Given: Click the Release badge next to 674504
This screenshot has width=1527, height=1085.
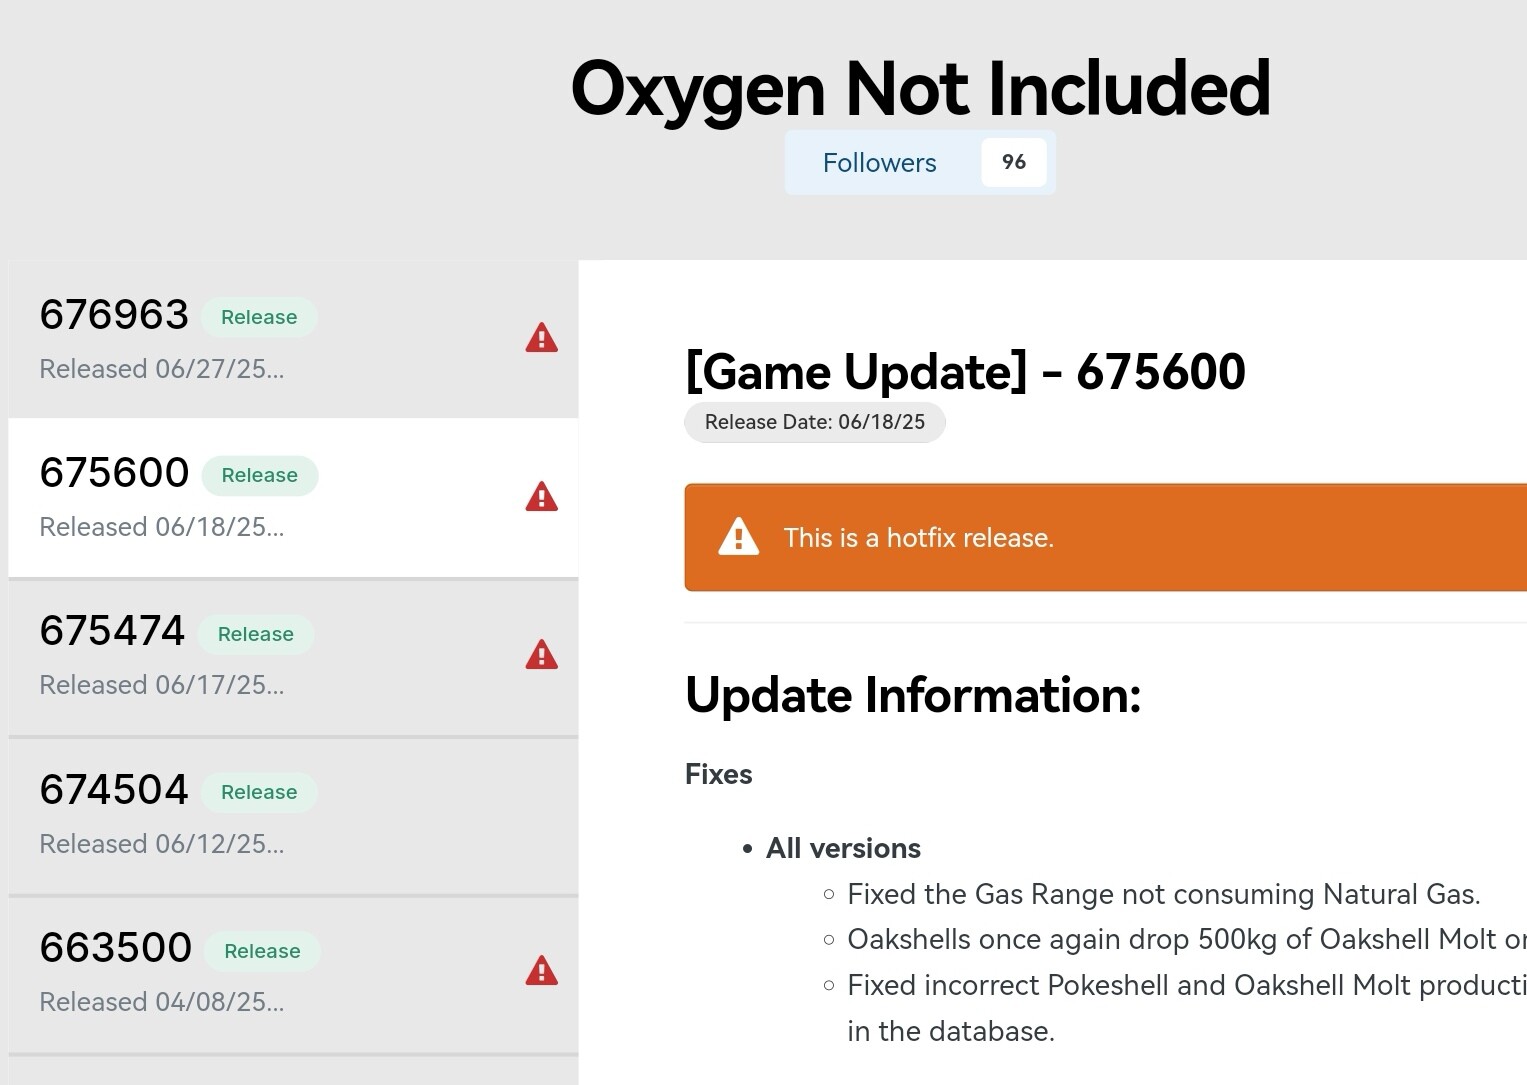Looking at the screenshot, I should pos(259,792).
